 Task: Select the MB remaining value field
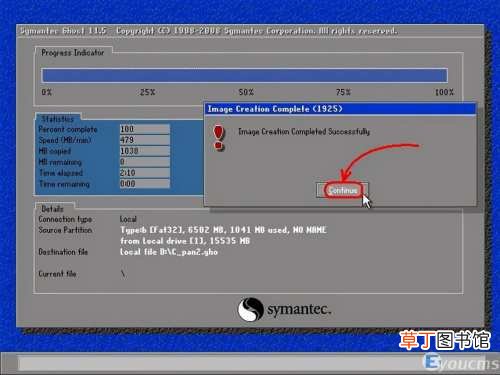(x=145, y=162)
